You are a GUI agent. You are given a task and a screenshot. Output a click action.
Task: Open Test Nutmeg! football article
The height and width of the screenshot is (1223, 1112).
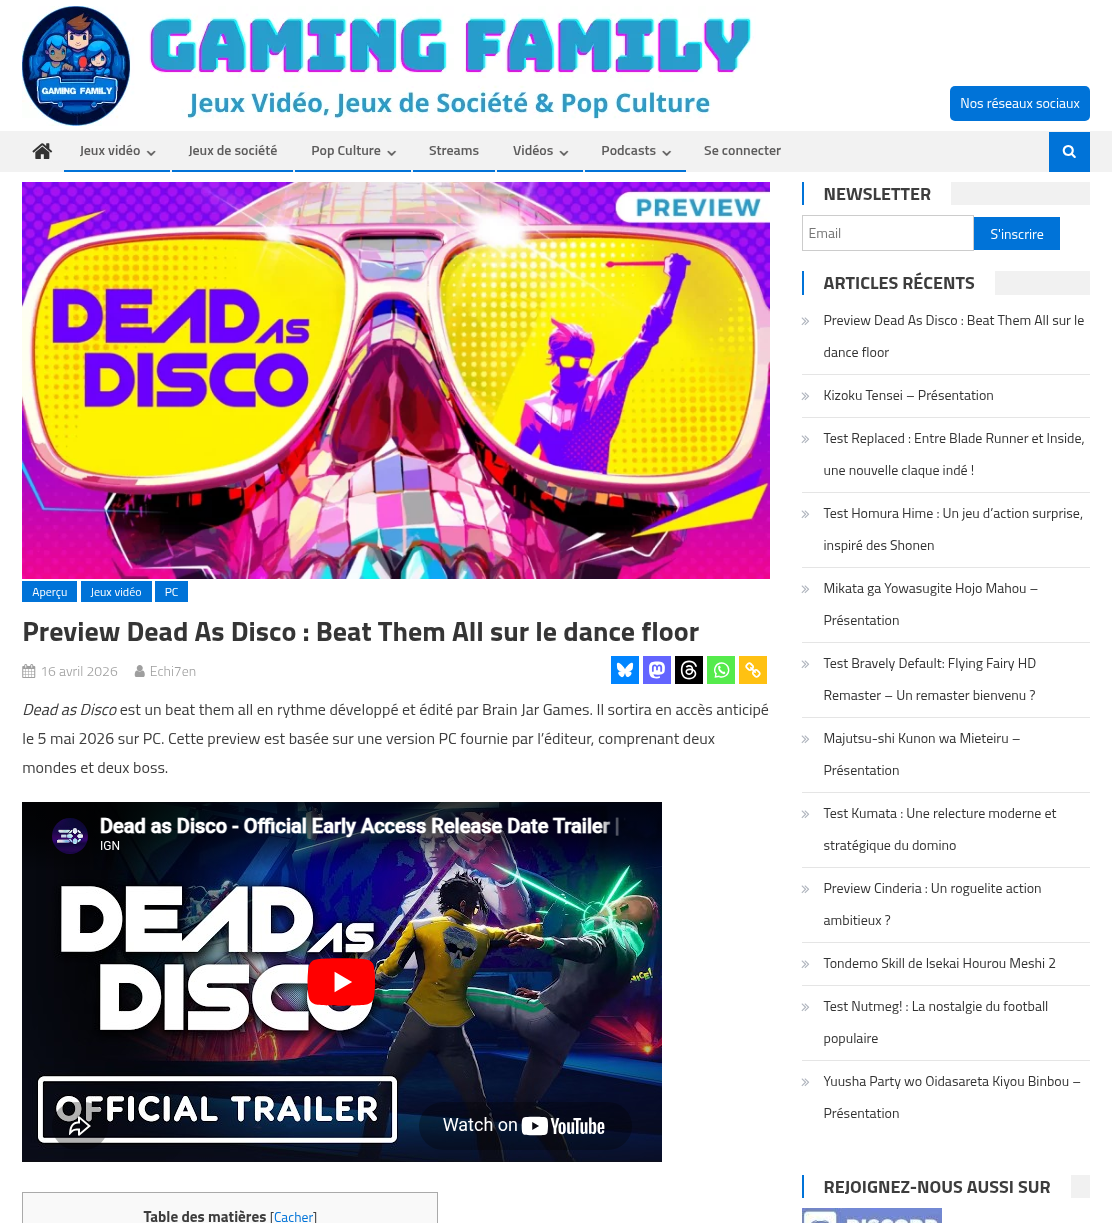click(x=935, y=1022)
